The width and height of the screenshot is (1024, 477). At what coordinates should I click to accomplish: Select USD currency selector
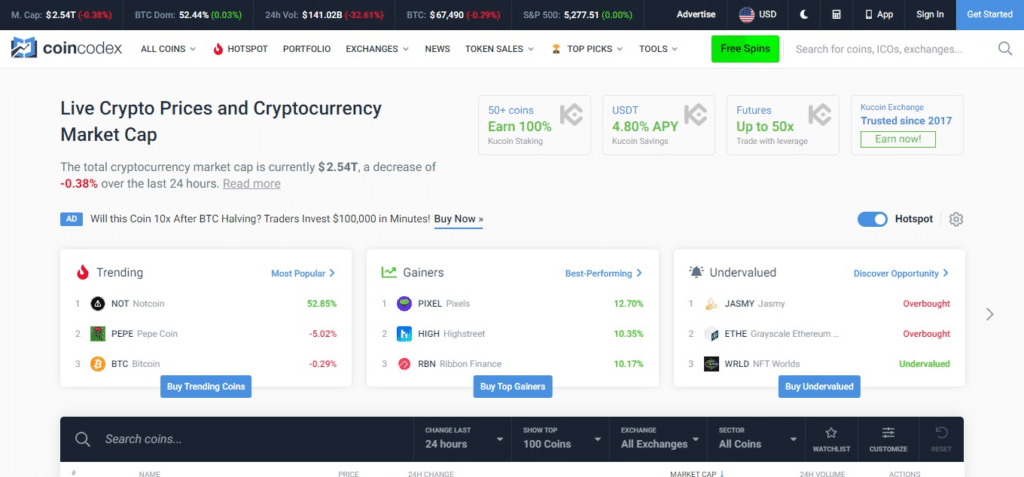tap(758, 15)
